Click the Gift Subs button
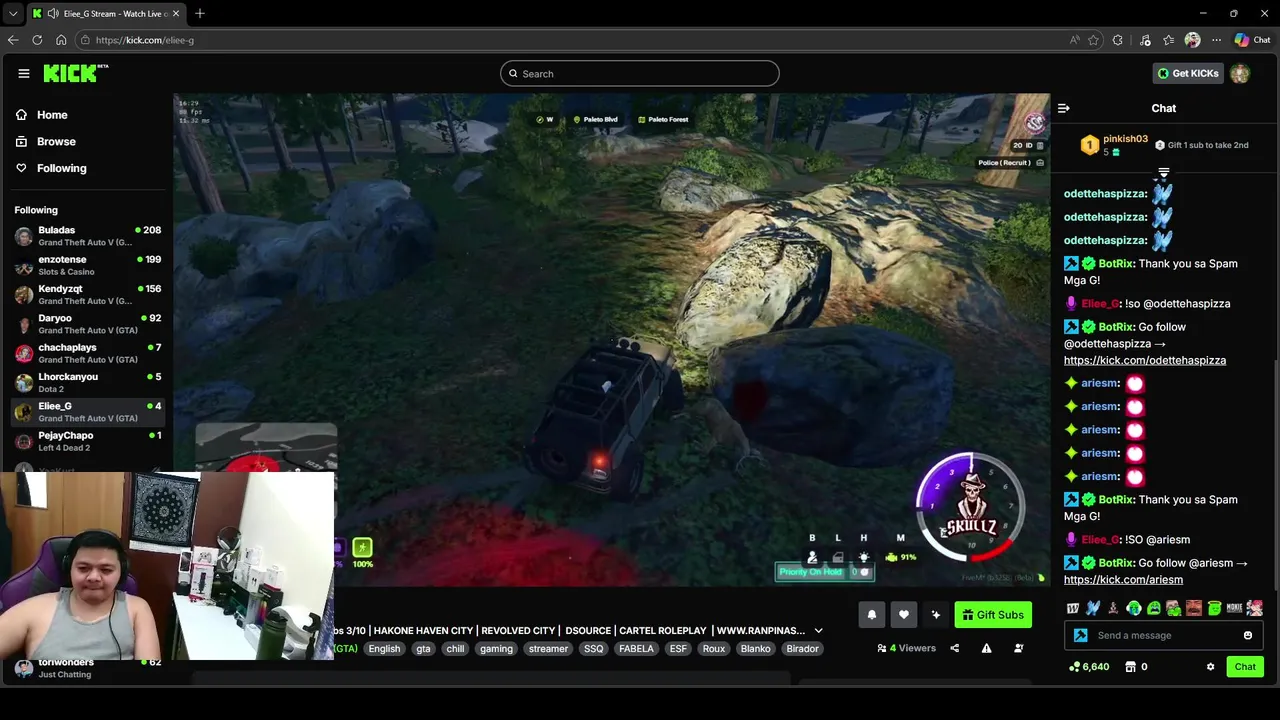 point(992,615)
